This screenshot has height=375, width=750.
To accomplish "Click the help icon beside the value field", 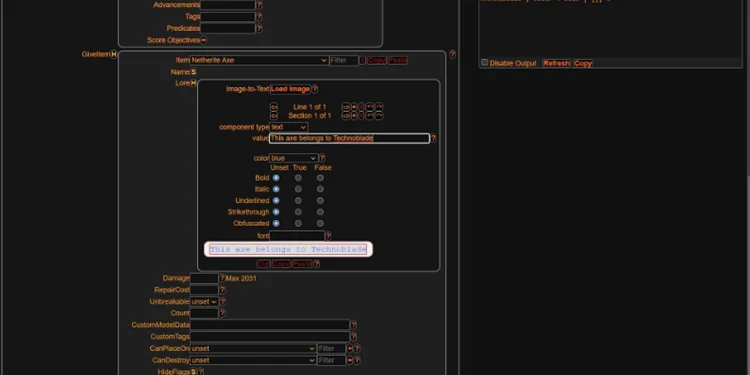I will [433, 138].
